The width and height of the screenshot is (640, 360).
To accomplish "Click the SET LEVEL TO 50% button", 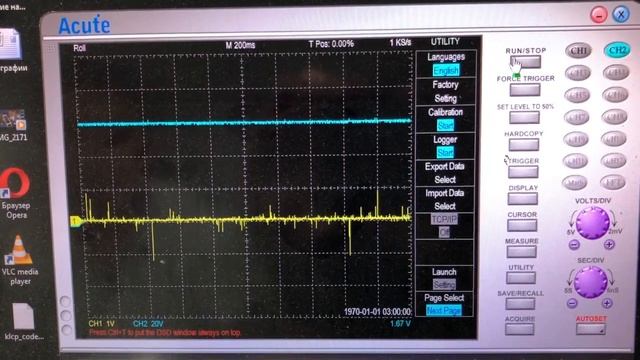I will [524, 118].
